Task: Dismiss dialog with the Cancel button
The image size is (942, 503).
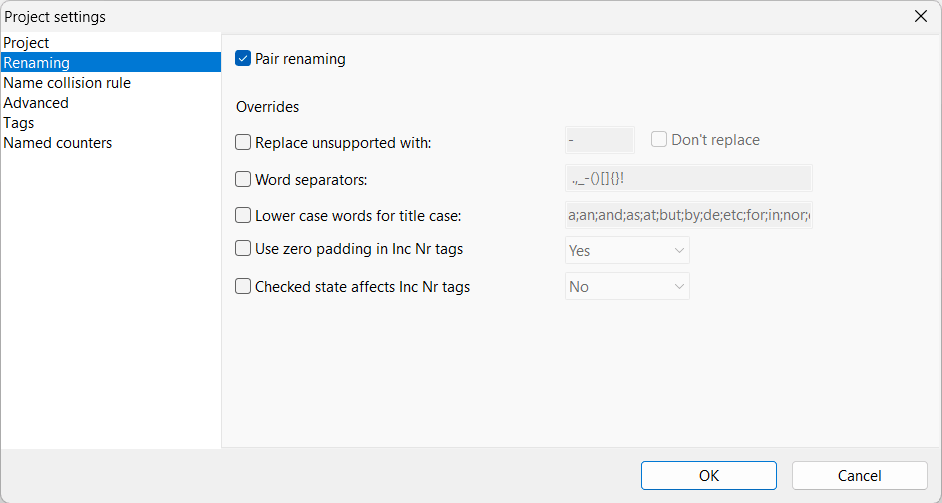Action: pyautogui.click(x=860, y=475)
